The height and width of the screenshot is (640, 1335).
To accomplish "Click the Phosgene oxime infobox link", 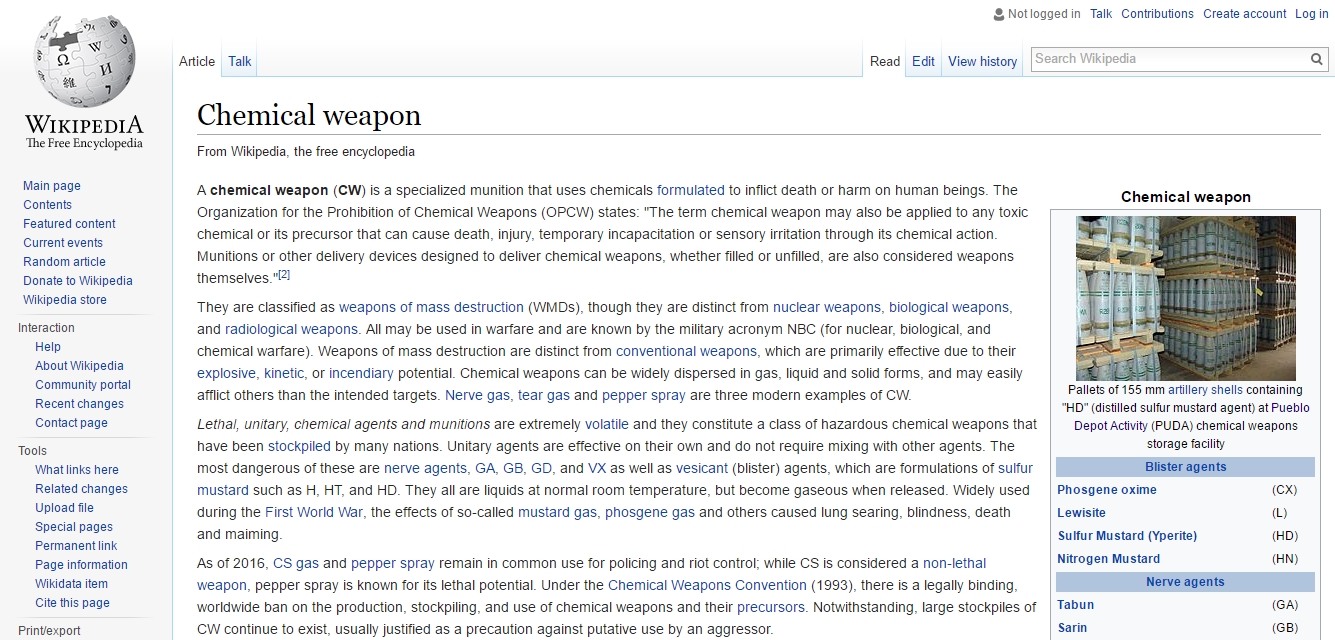I will [1106, 490].
